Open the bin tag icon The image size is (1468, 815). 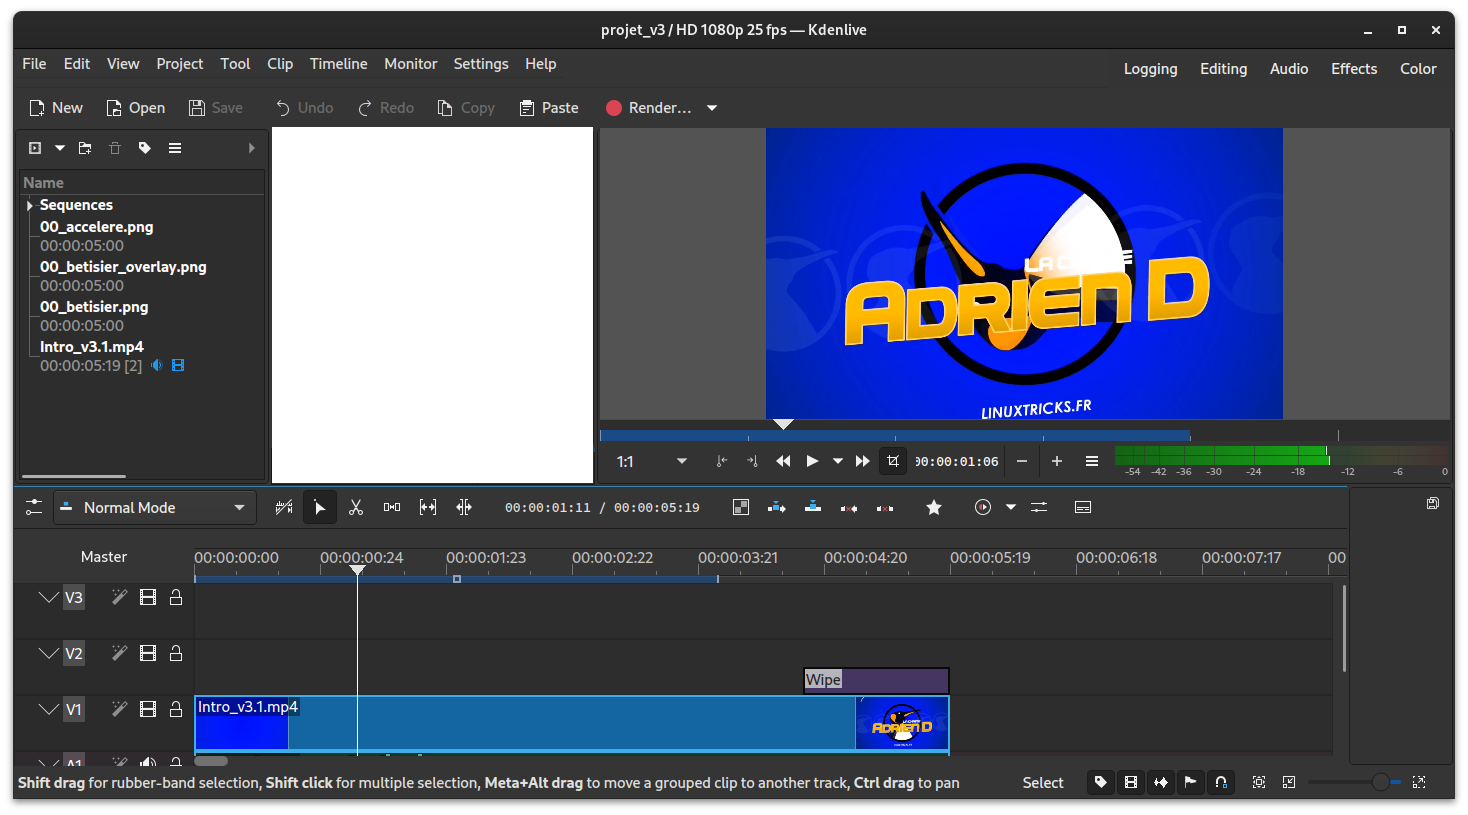[x=145, y=148]
